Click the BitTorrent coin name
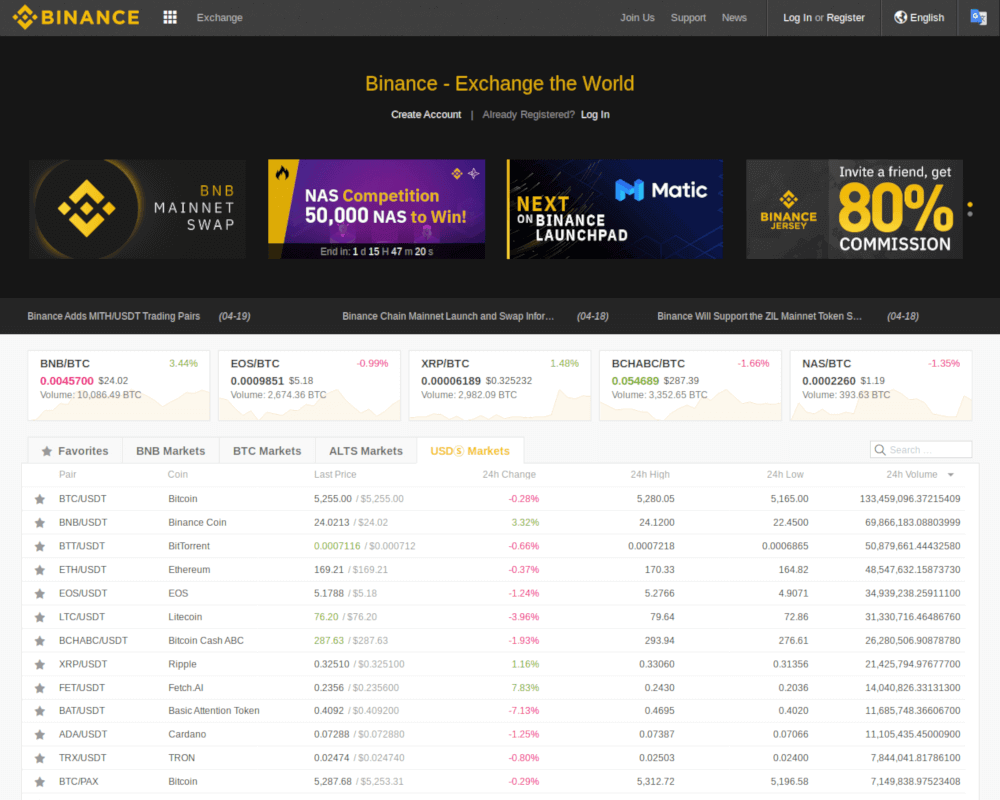Viewport: 1000px width, 800px height. click(x=189, y=546)
